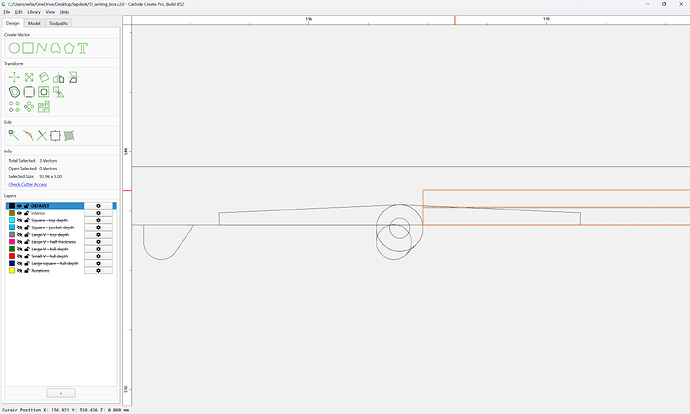Select the Create Rectangle tool

click(28, 48)
